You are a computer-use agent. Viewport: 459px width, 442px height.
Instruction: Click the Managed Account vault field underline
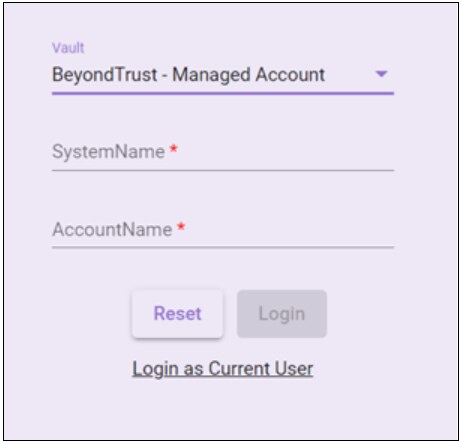click(223, 93)
